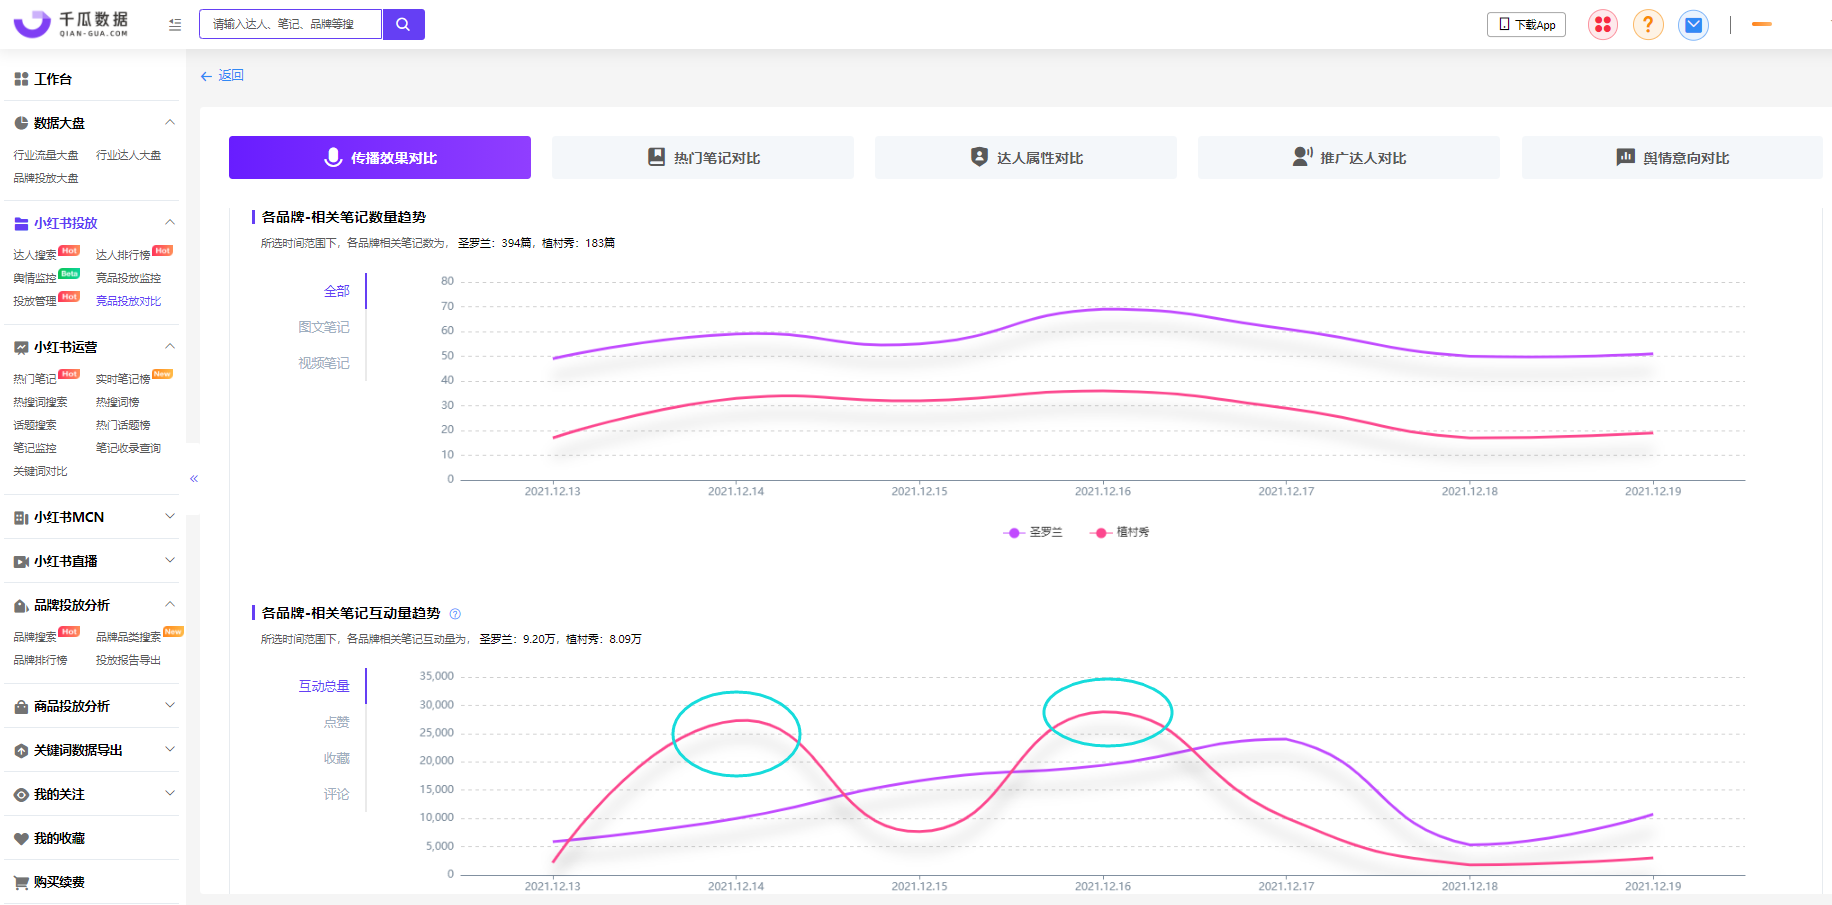Screen dimensions: 1832x905
Task: Open the red four-dot apps icon
Action: (1603, 25)
